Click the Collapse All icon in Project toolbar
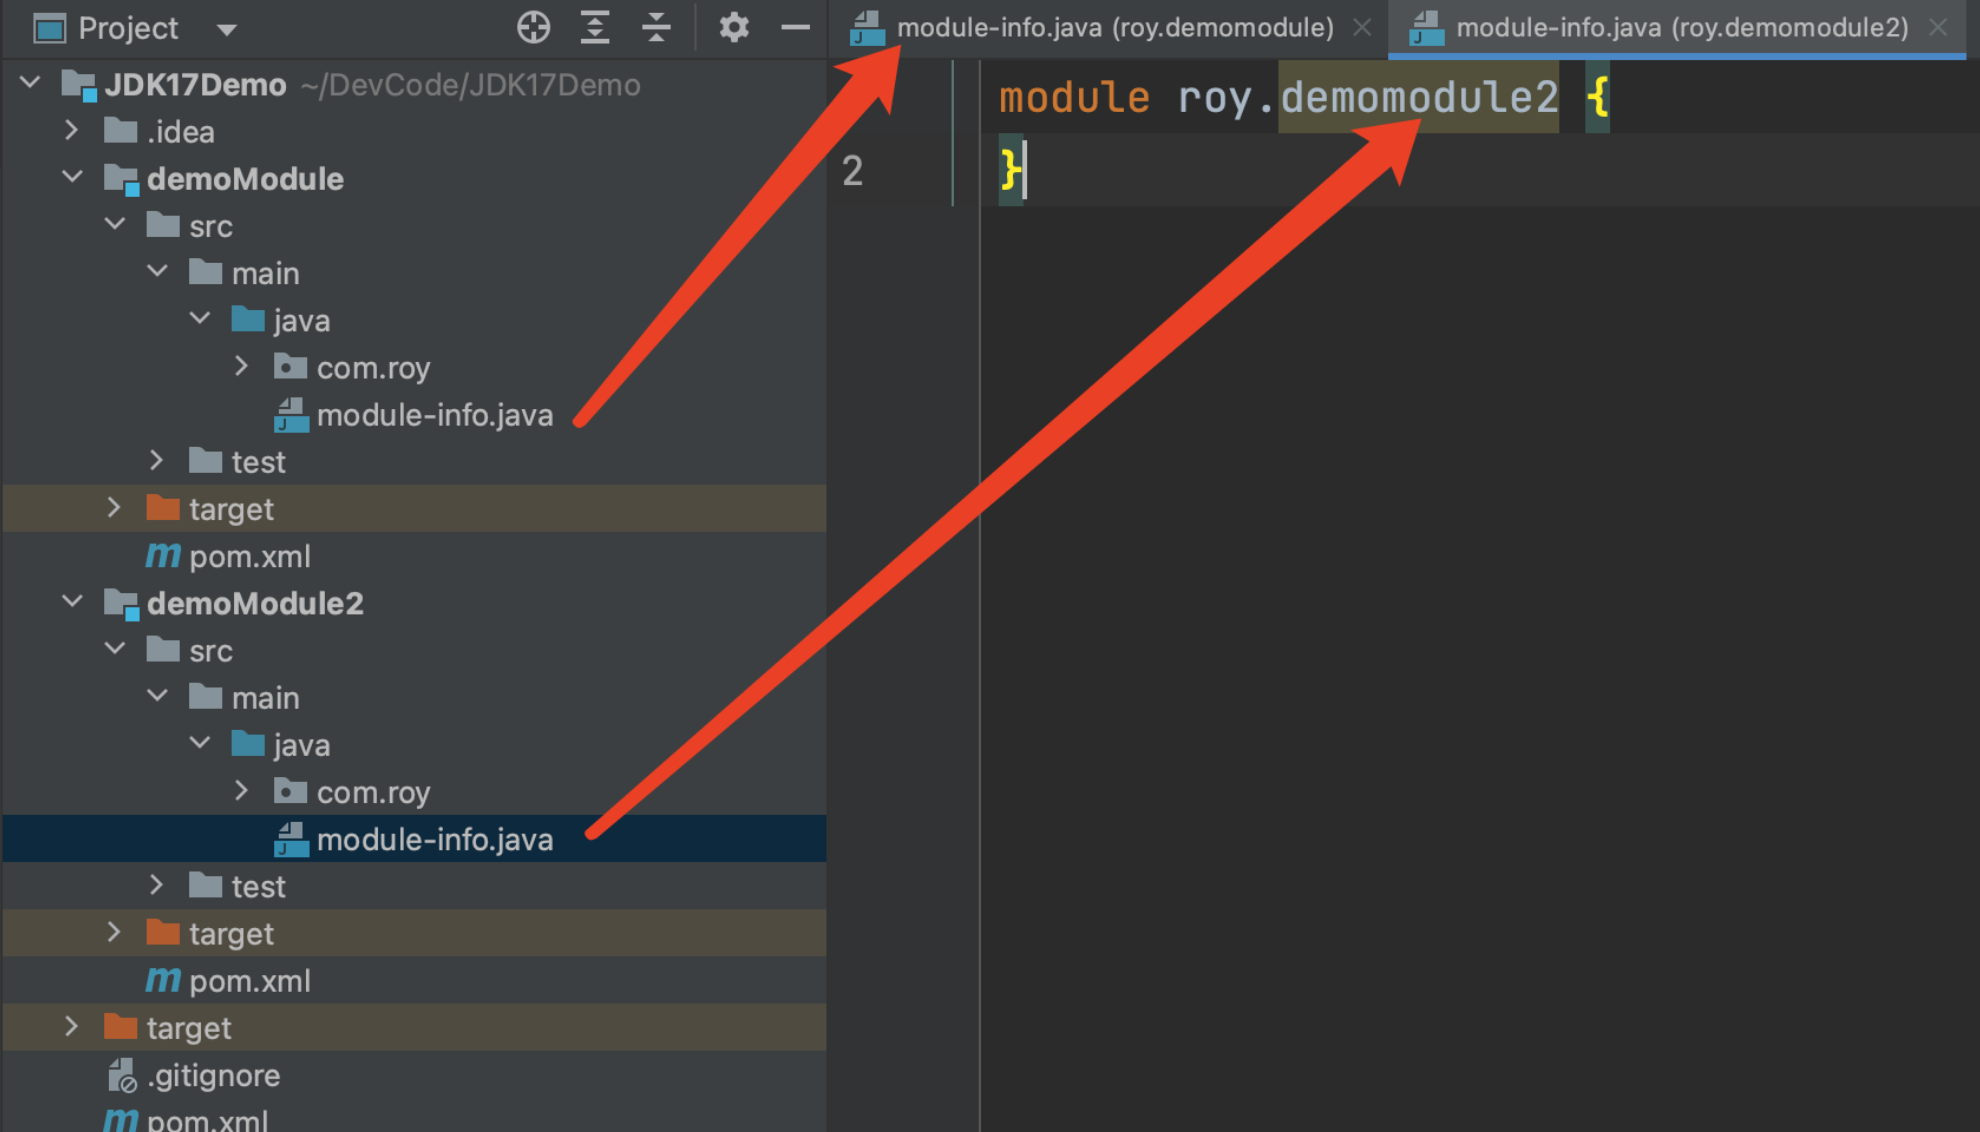 click(x=656, y=27)
